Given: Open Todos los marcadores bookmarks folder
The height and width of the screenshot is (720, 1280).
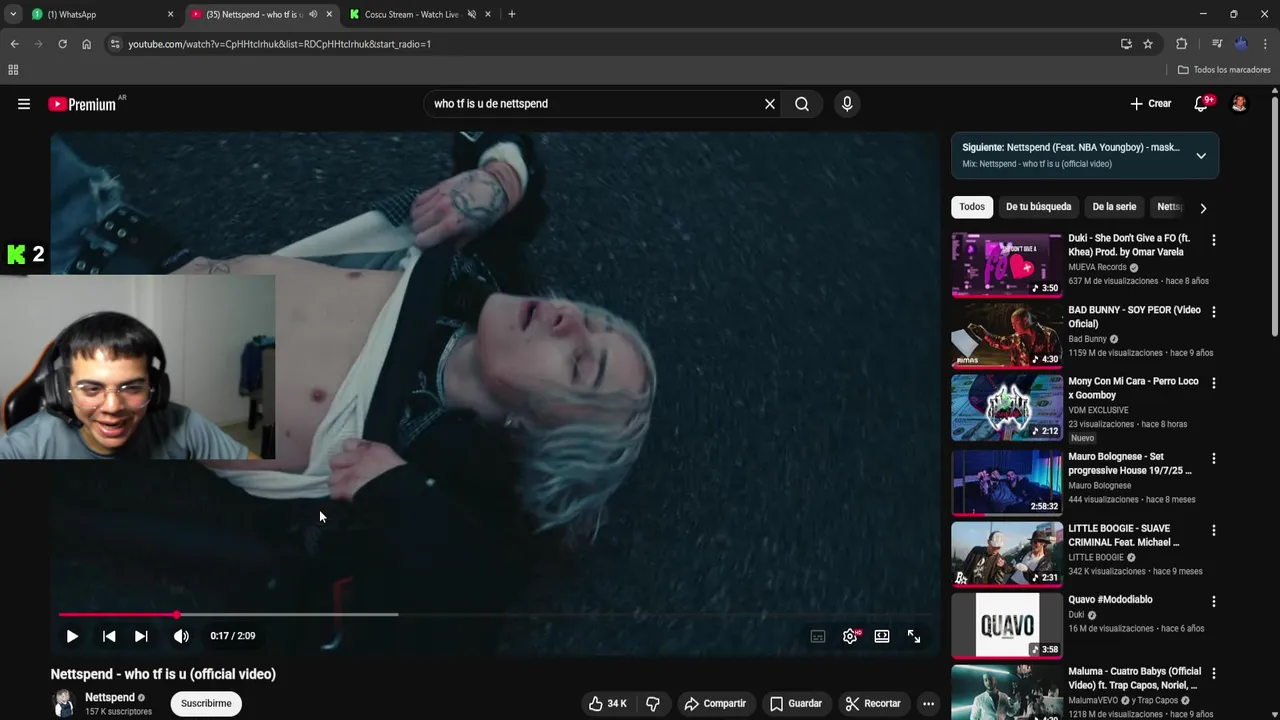Looking at the screenshot, I should pyautogui.click(x=1224, y=70).
